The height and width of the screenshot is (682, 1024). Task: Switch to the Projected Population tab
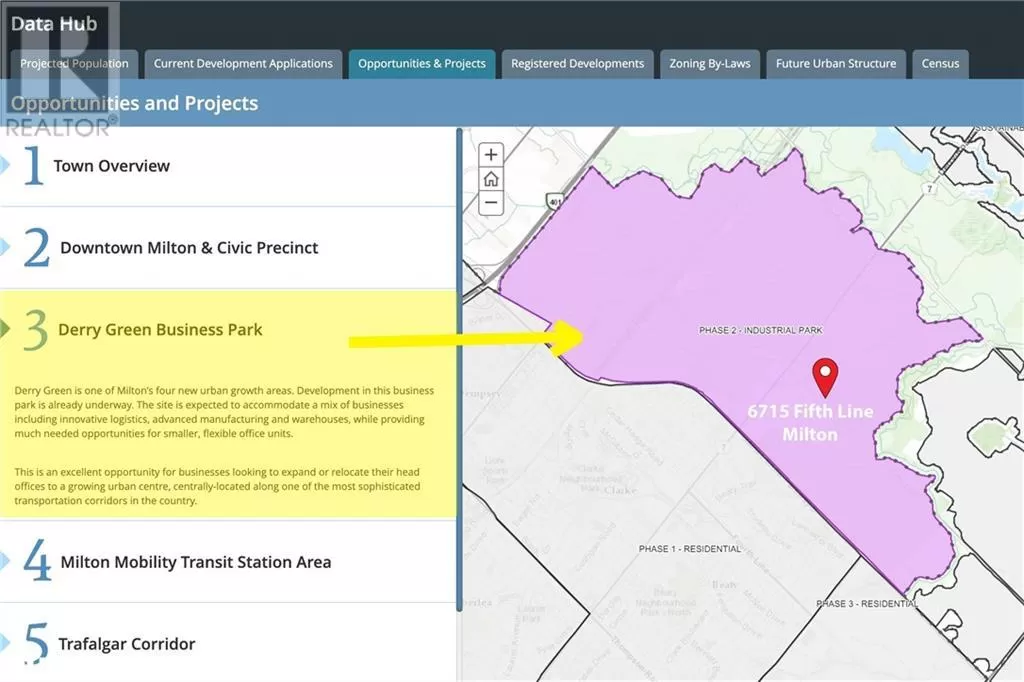pos(75,64)
